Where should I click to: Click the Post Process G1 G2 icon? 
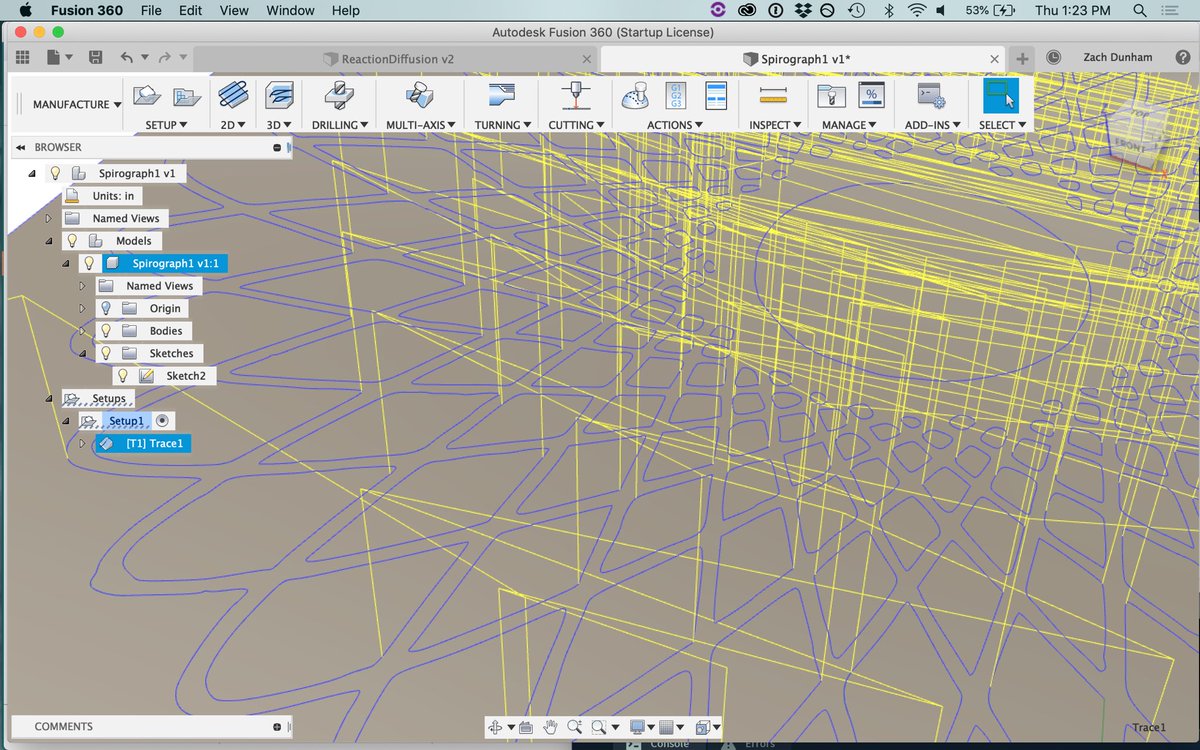[x=676, y=96]
